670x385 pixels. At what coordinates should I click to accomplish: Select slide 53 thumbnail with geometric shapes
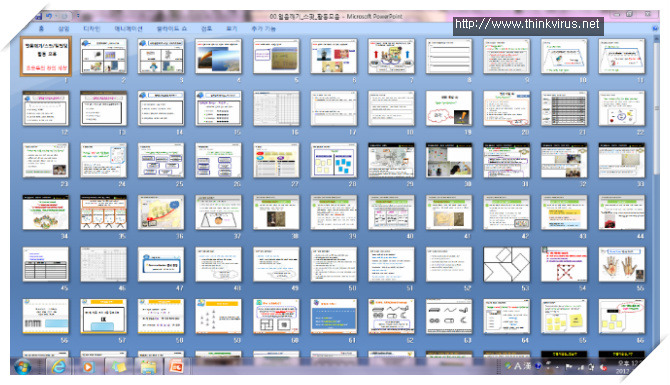506,265
